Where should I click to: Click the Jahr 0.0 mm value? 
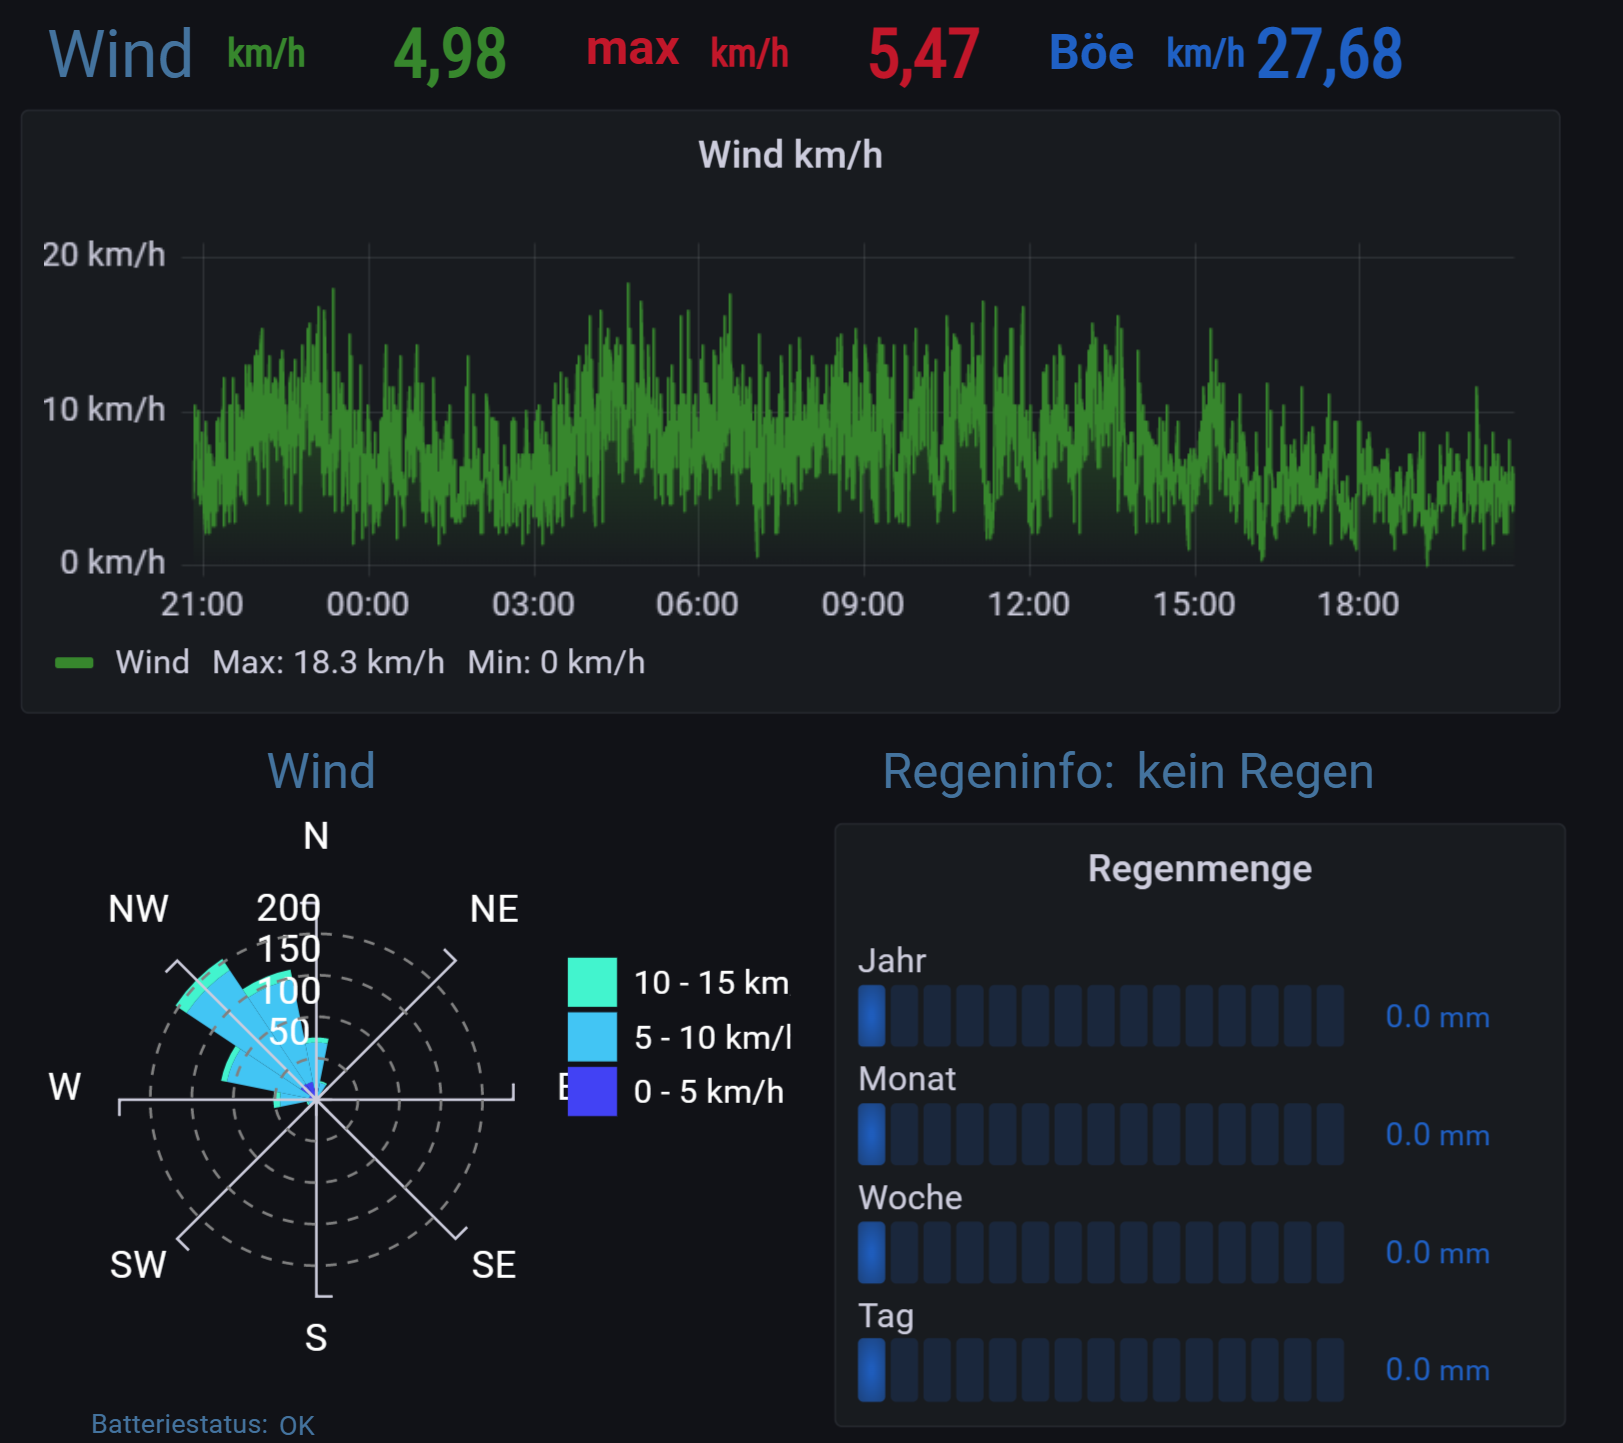(1437, 1017)
